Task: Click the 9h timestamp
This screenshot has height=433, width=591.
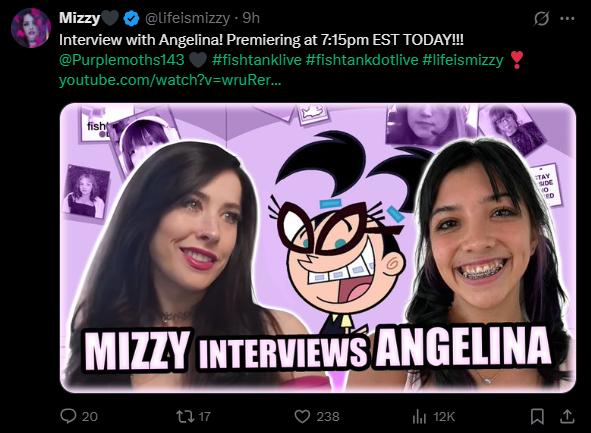Action: pos(251,18)
